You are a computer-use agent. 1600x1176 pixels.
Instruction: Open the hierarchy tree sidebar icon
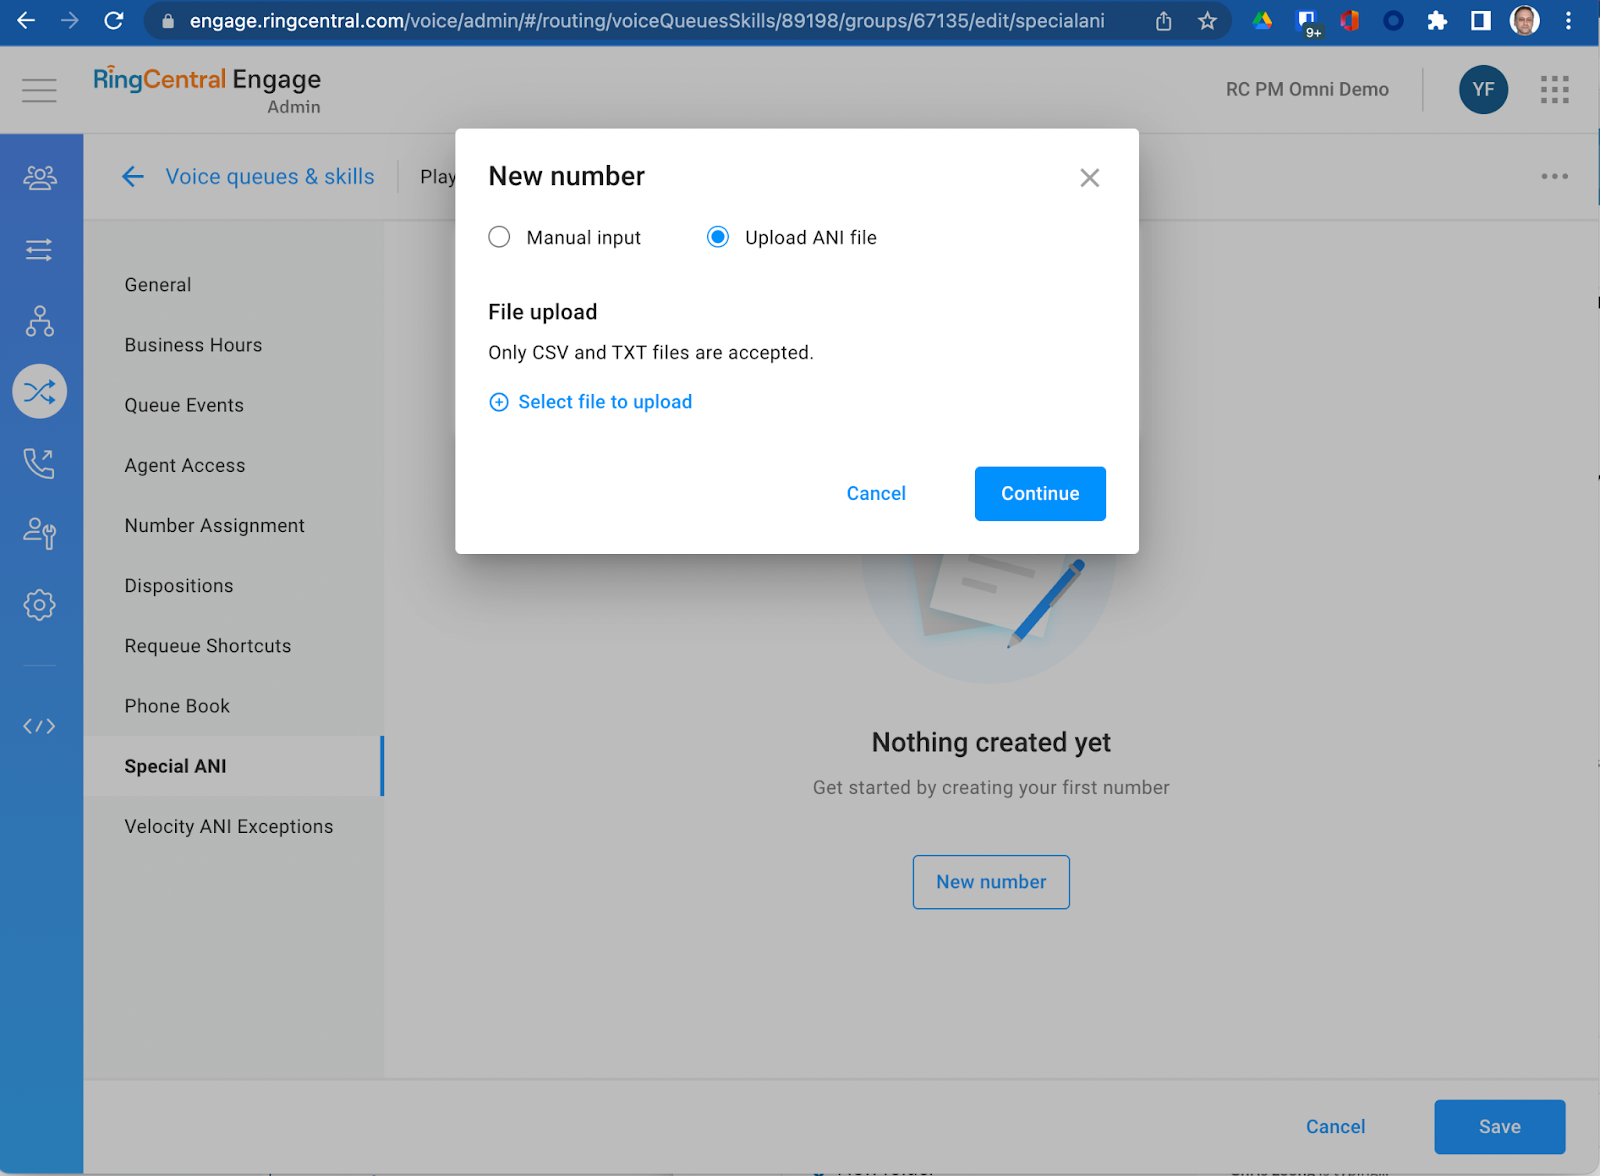pyautogui.click(x=40, y=321)
